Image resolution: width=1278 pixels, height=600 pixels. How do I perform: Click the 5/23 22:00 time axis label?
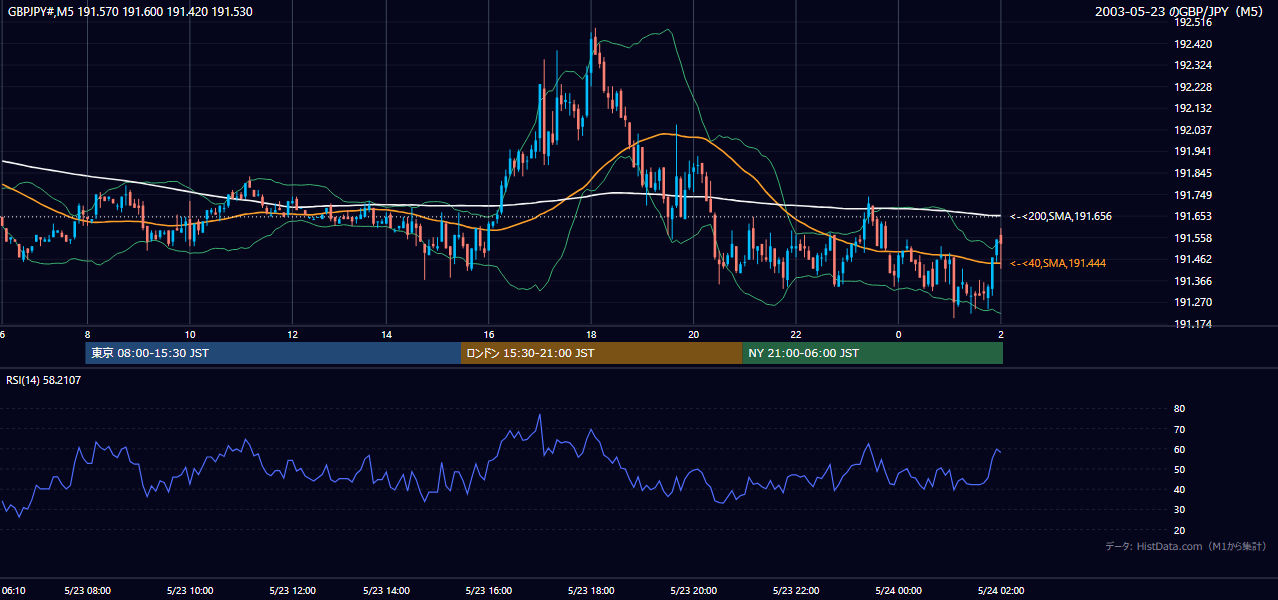tap(796, 591)
